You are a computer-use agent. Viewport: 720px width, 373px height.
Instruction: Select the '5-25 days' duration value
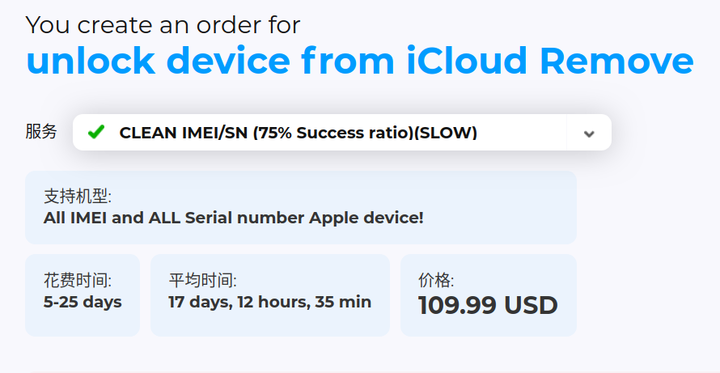click(x=83, y=302)
